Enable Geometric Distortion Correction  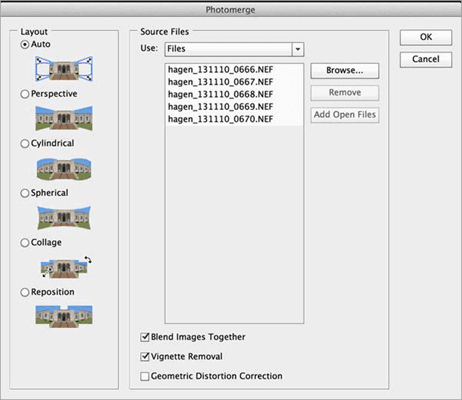tap(144, 376)
